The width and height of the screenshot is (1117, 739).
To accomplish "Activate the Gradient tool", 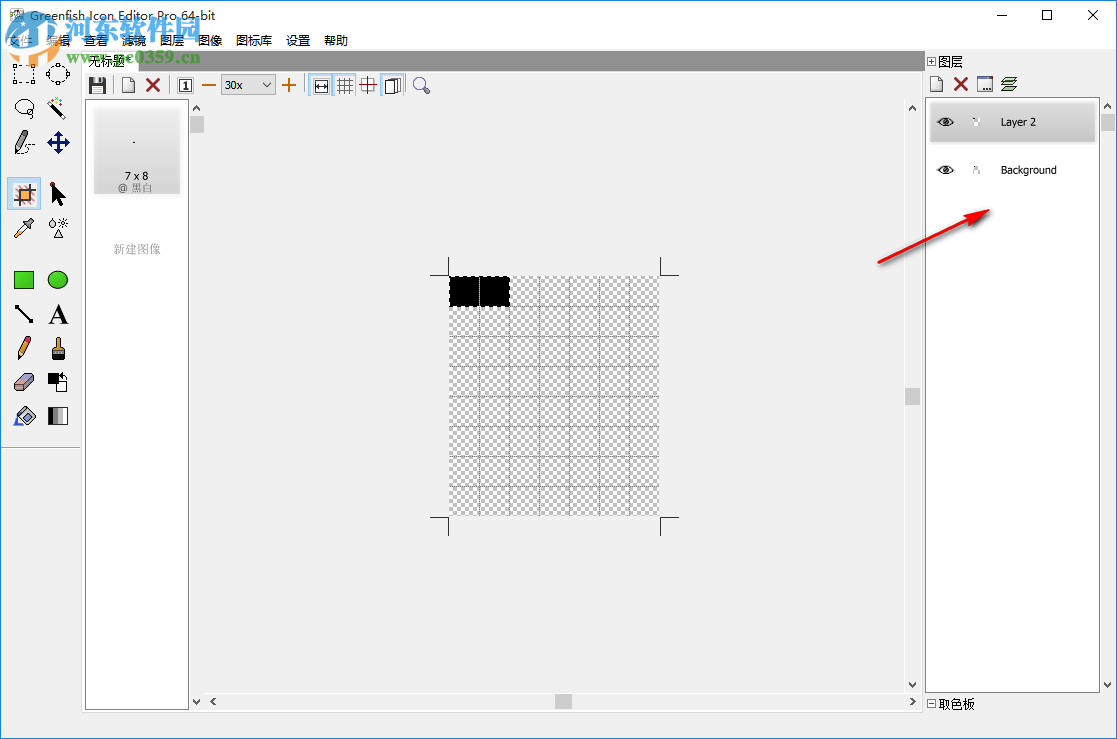I will point(58,416).
